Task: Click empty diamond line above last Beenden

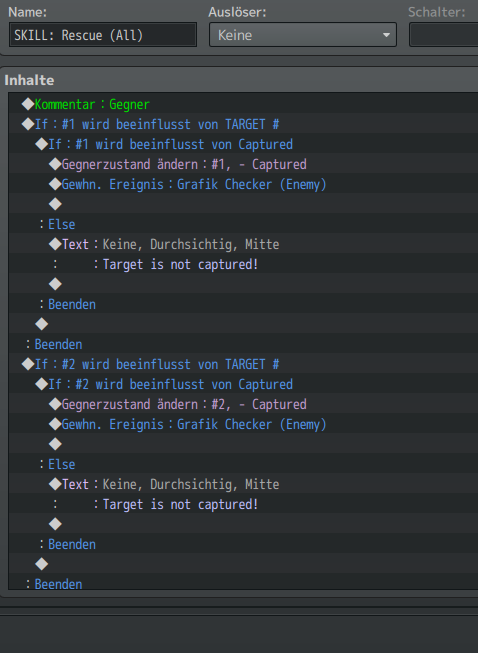Action: (x=243, y=564)
